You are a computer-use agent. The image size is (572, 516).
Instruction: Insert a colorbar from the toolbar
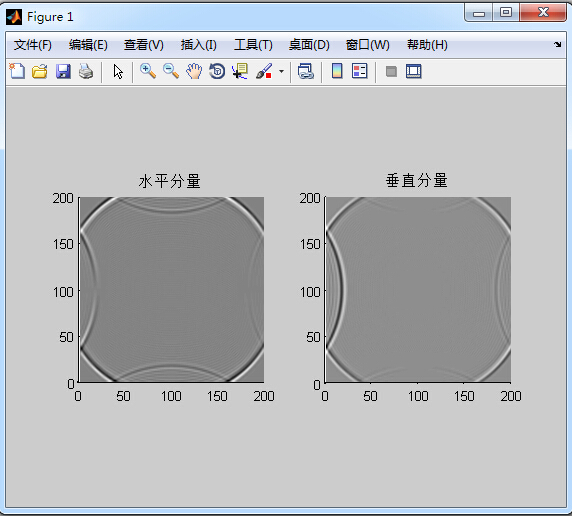pyautogui.click(x=337, y=71)
